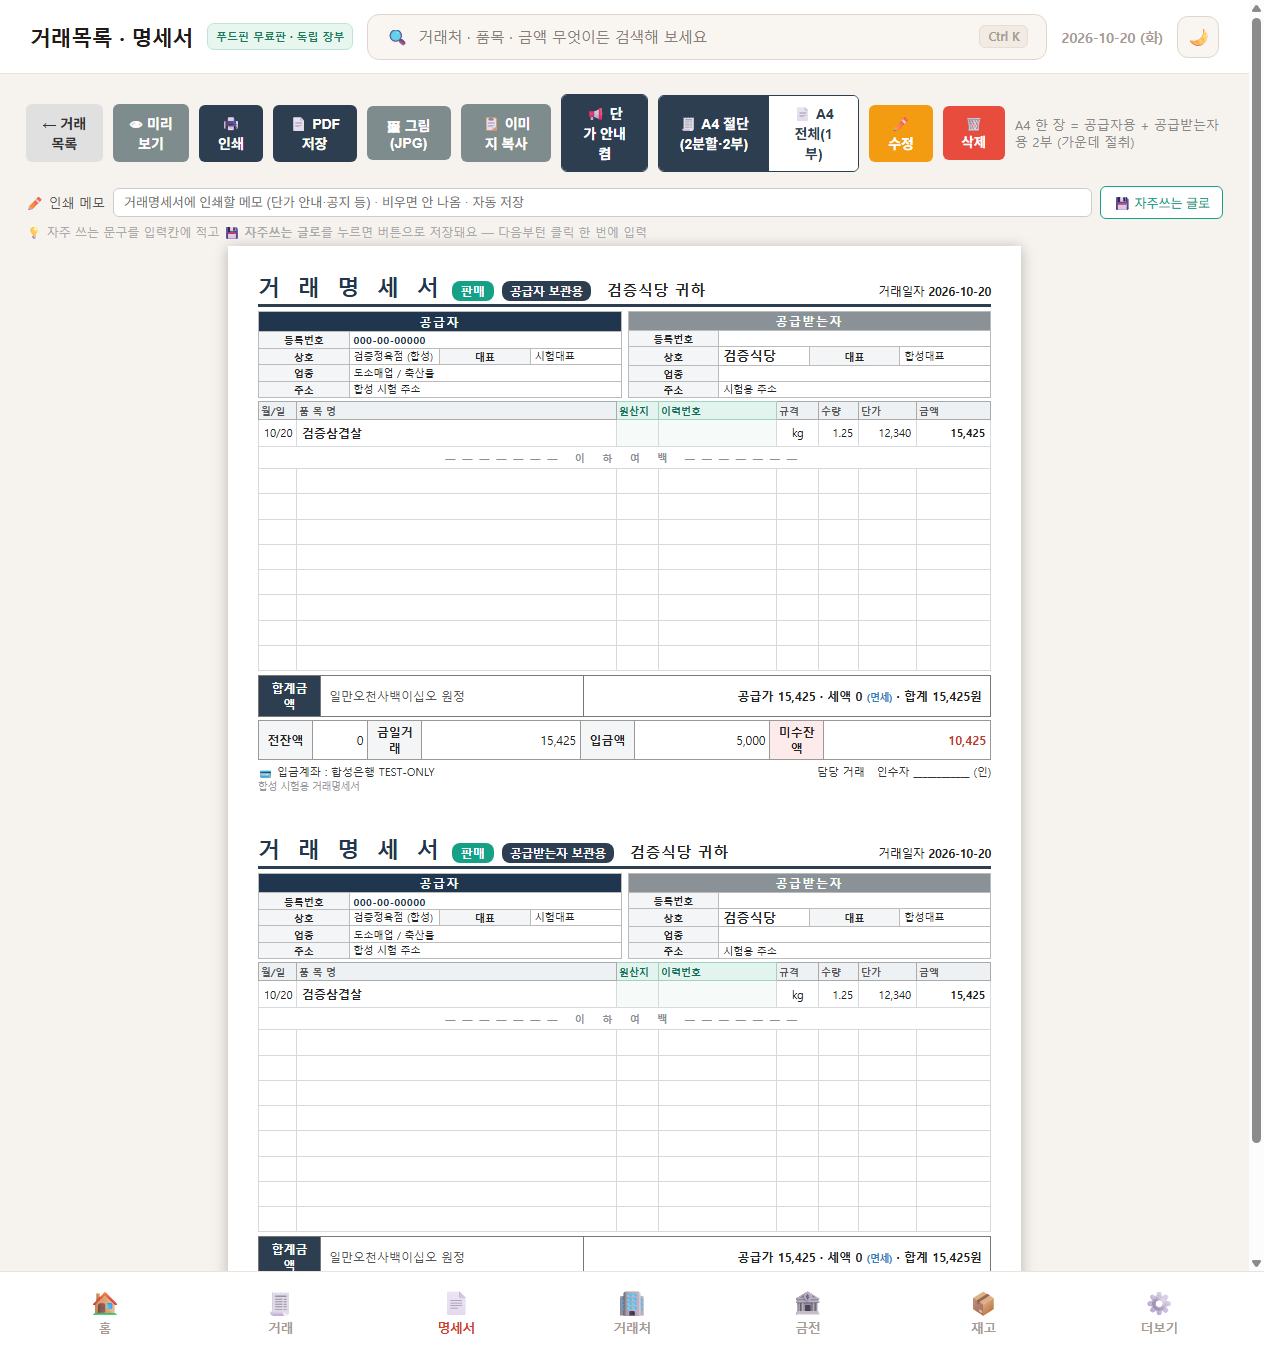Select the A4 전체(1부) layout

tap(814, 133)
